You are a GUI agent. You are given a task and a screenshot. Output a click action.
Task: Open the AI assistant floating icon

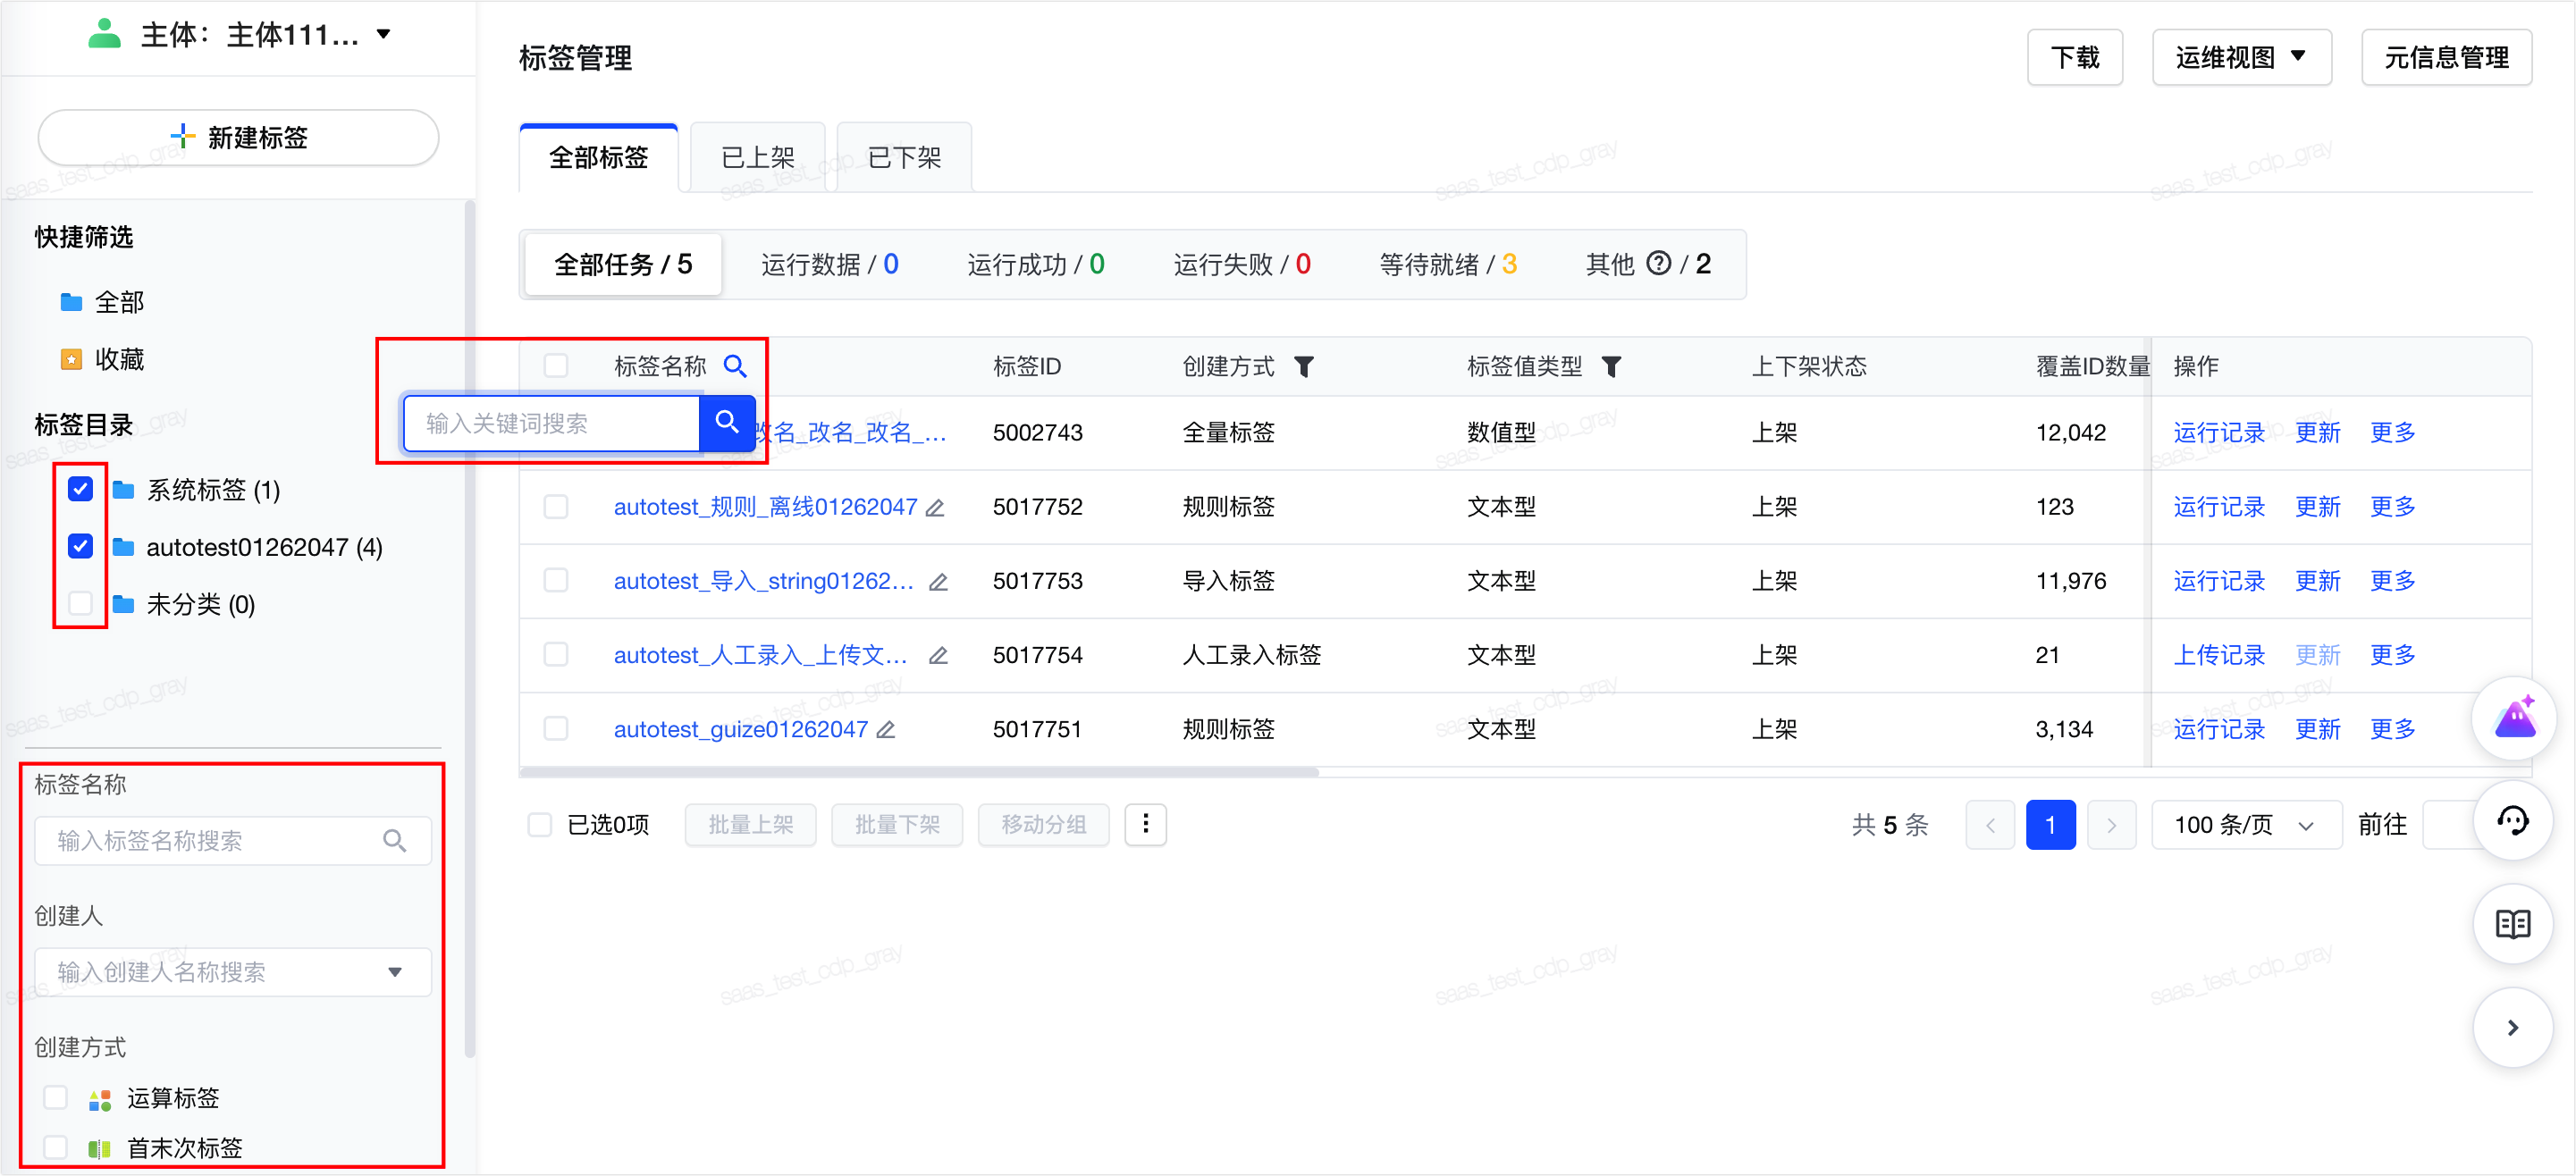tap(2514, 718)
